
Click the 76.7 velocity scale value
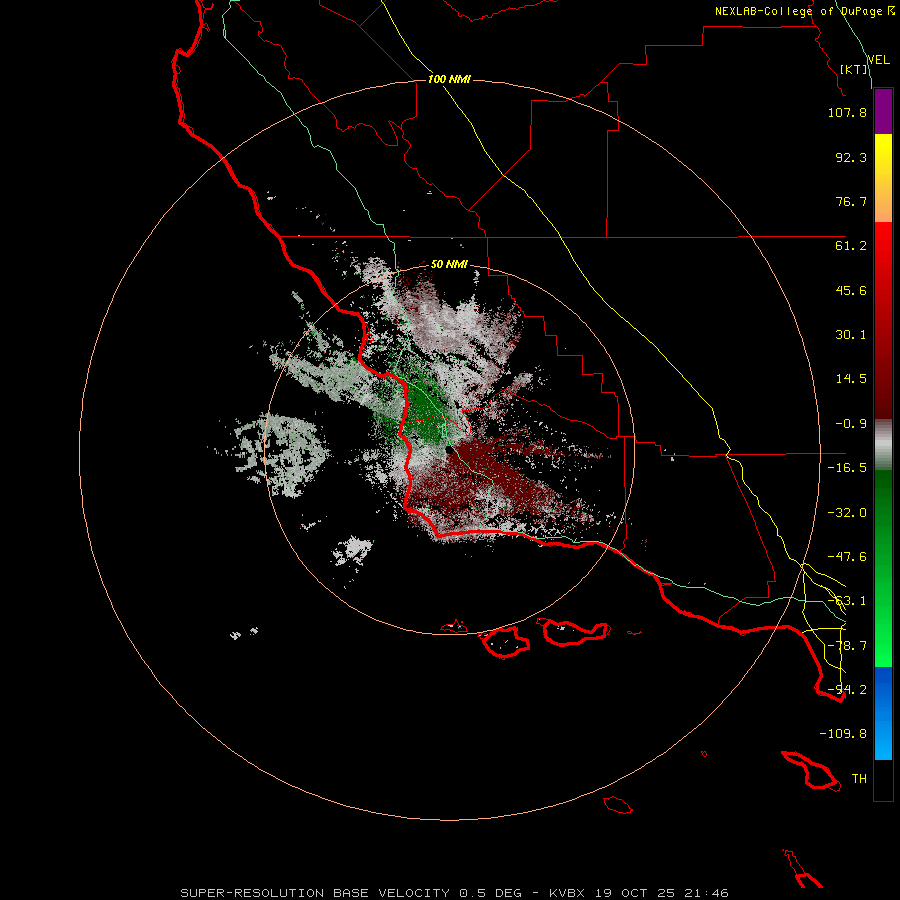coord(851,201)
